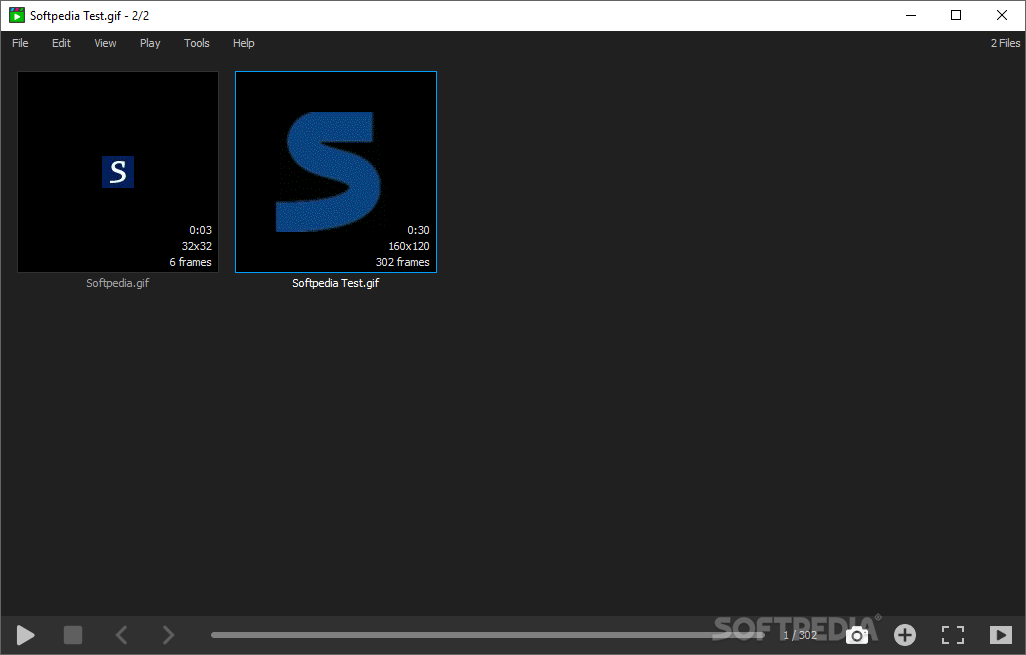This screenshot has height=655, width=1026.
Task: Click the '1 / 302' frame counter
Action: tap(800, 635)
